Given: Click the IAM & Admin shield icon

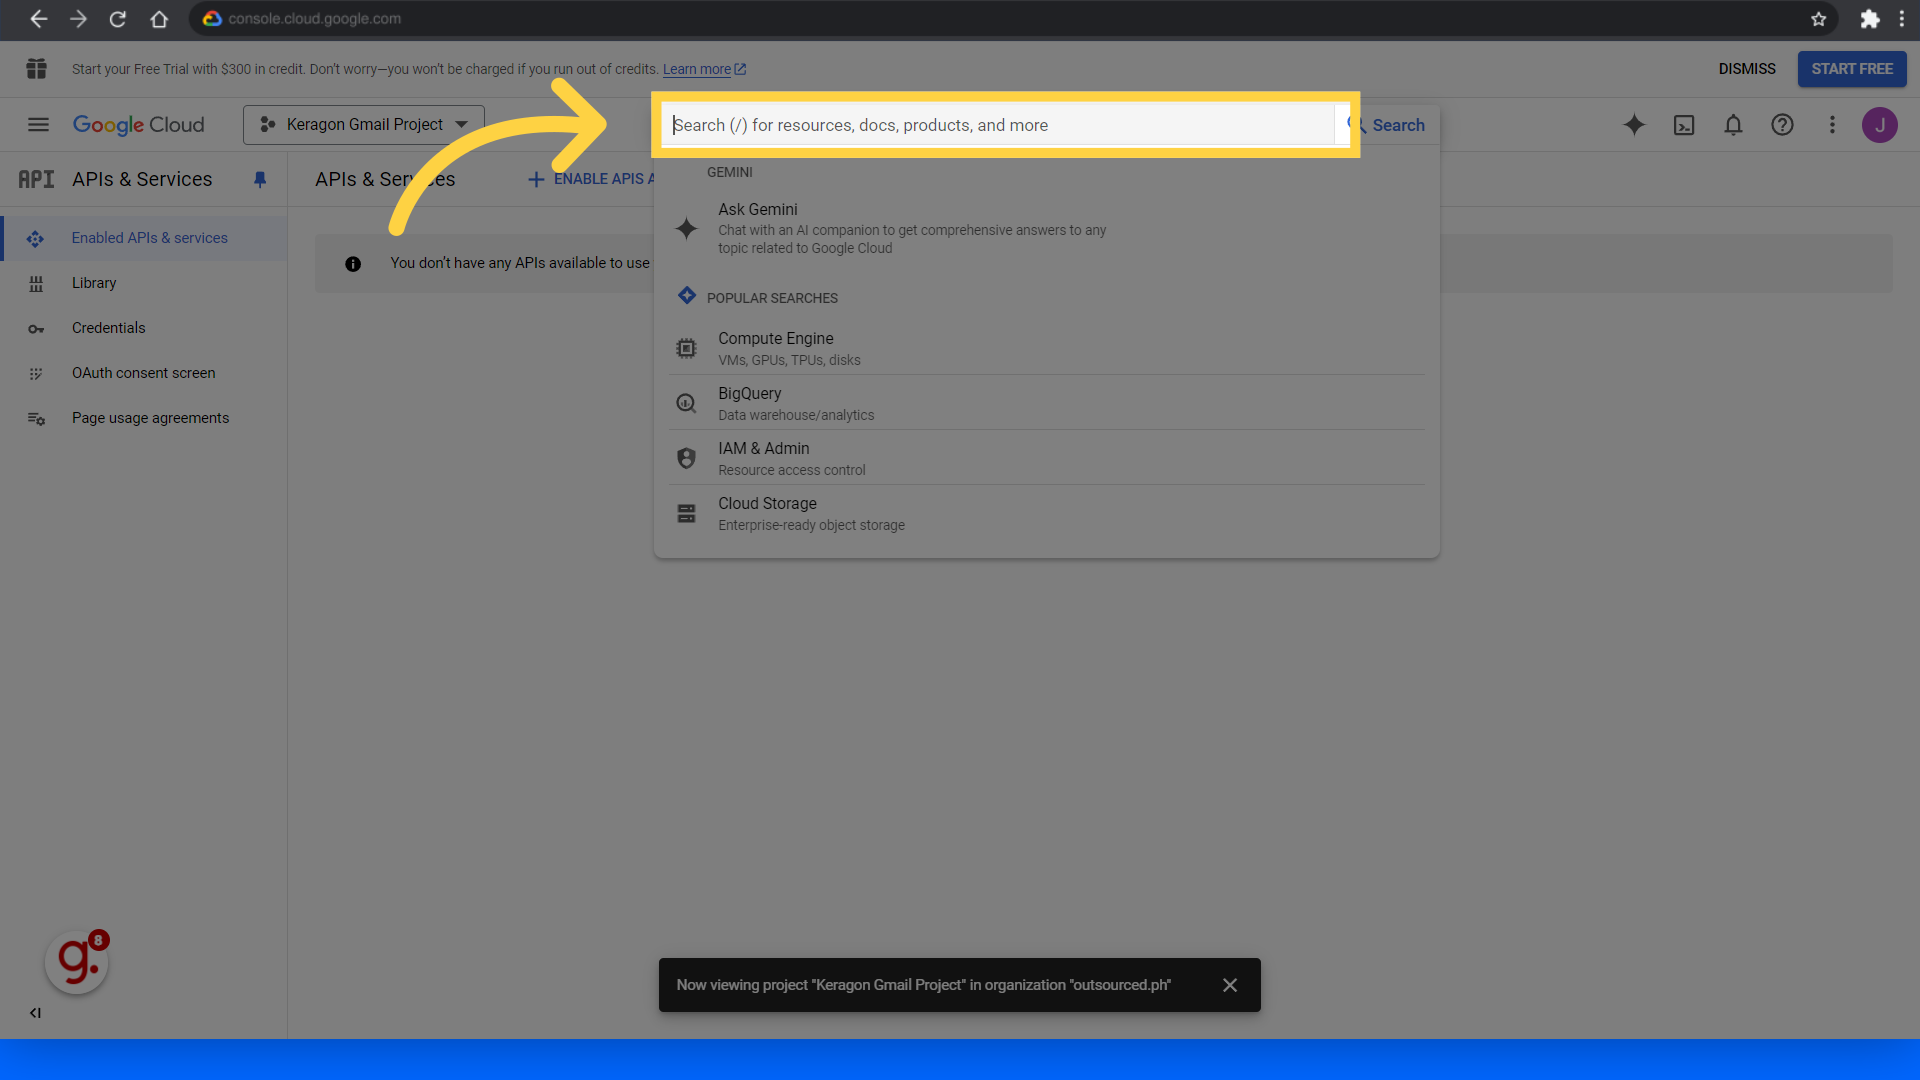Looking at the screenshot, I should [x=686, y=458].
